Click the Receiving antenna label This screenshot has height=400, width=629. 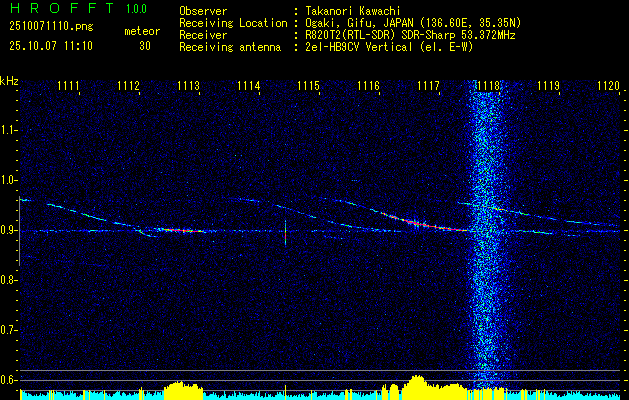230,47
